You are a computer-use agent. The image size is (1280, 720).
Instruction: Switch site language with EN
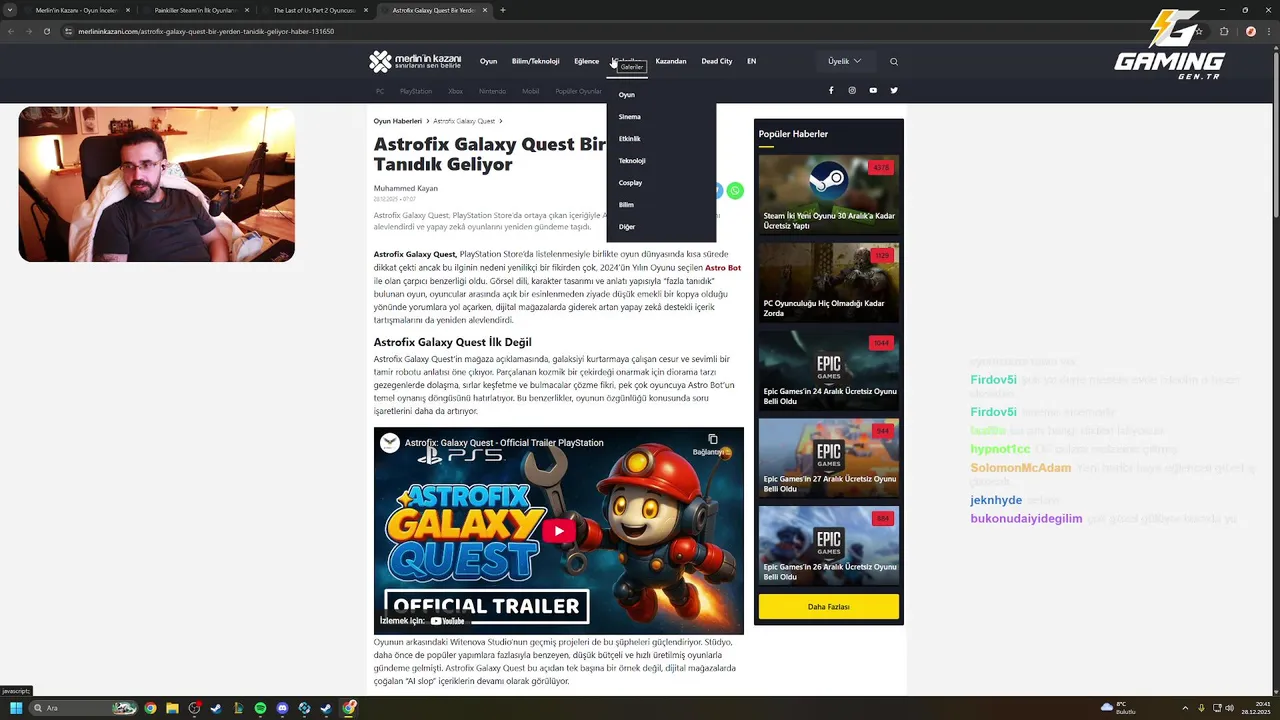click(751, 61)
